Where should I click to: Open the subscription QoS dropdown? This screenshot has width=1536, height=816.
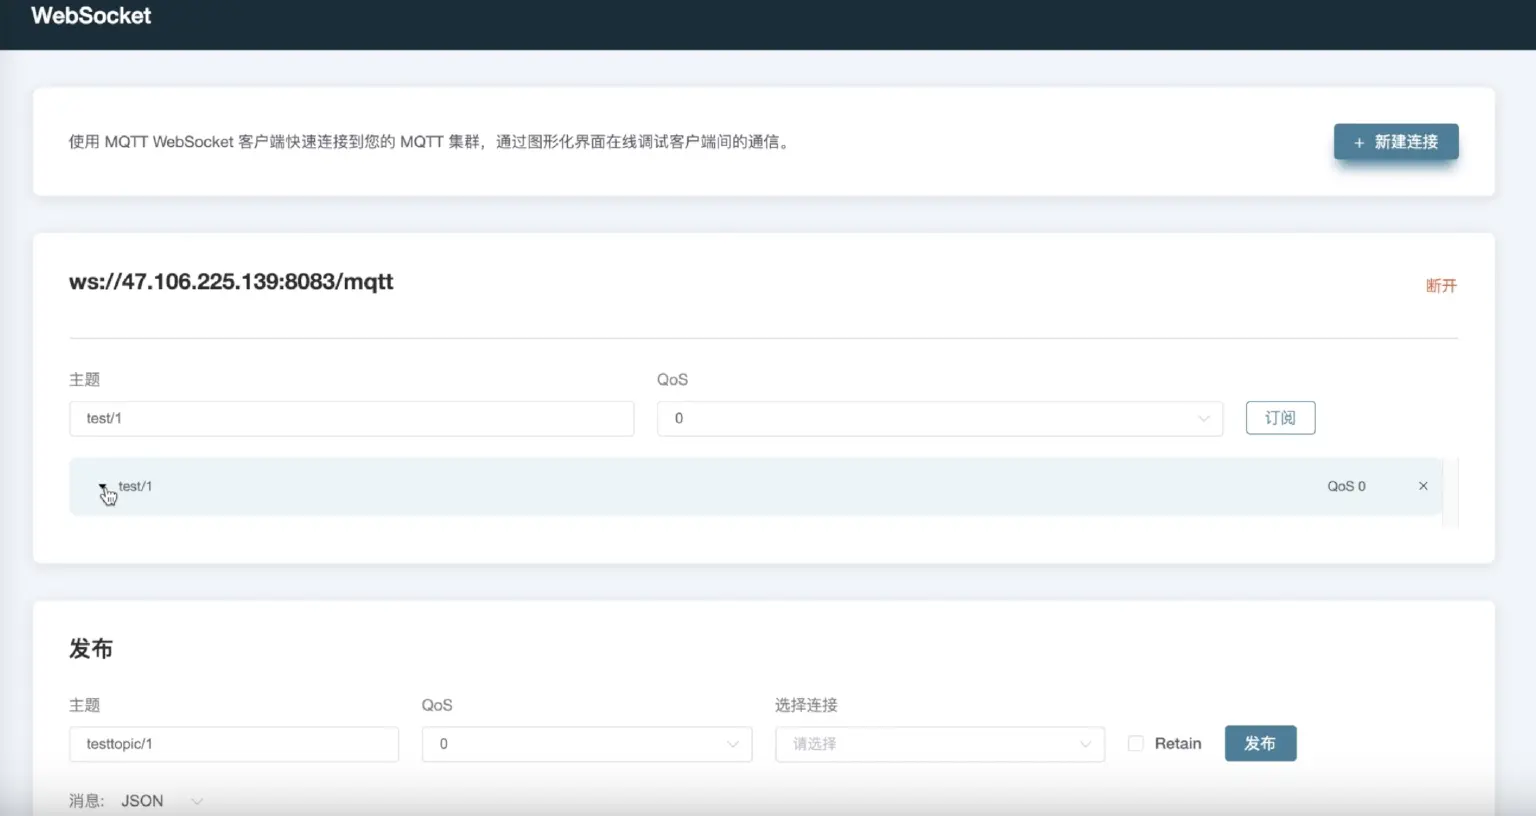[939, 419]
